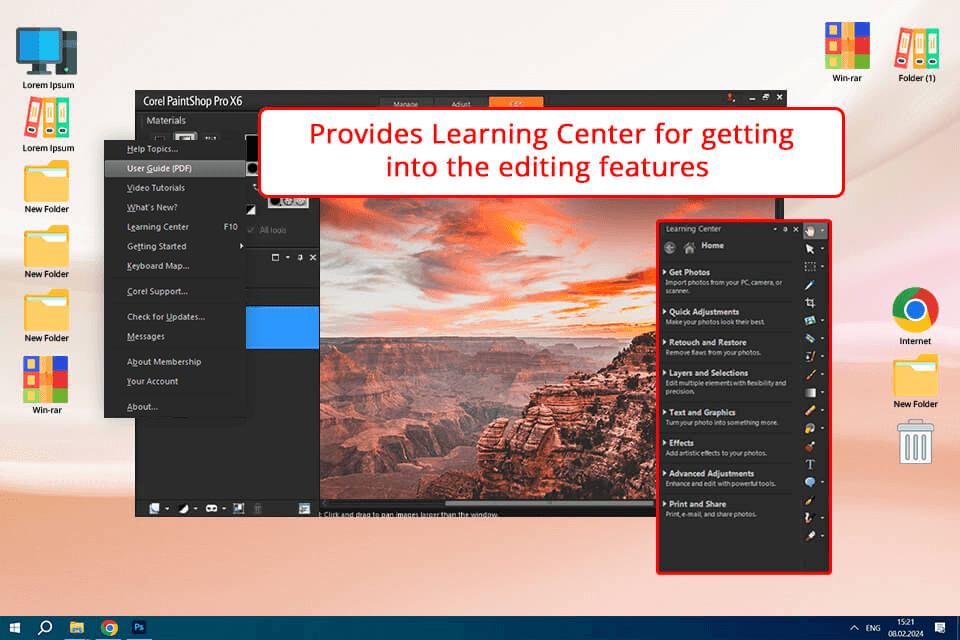Select the Dropper tool
This screenshot has height=640, width=960.
coord(809,285)
